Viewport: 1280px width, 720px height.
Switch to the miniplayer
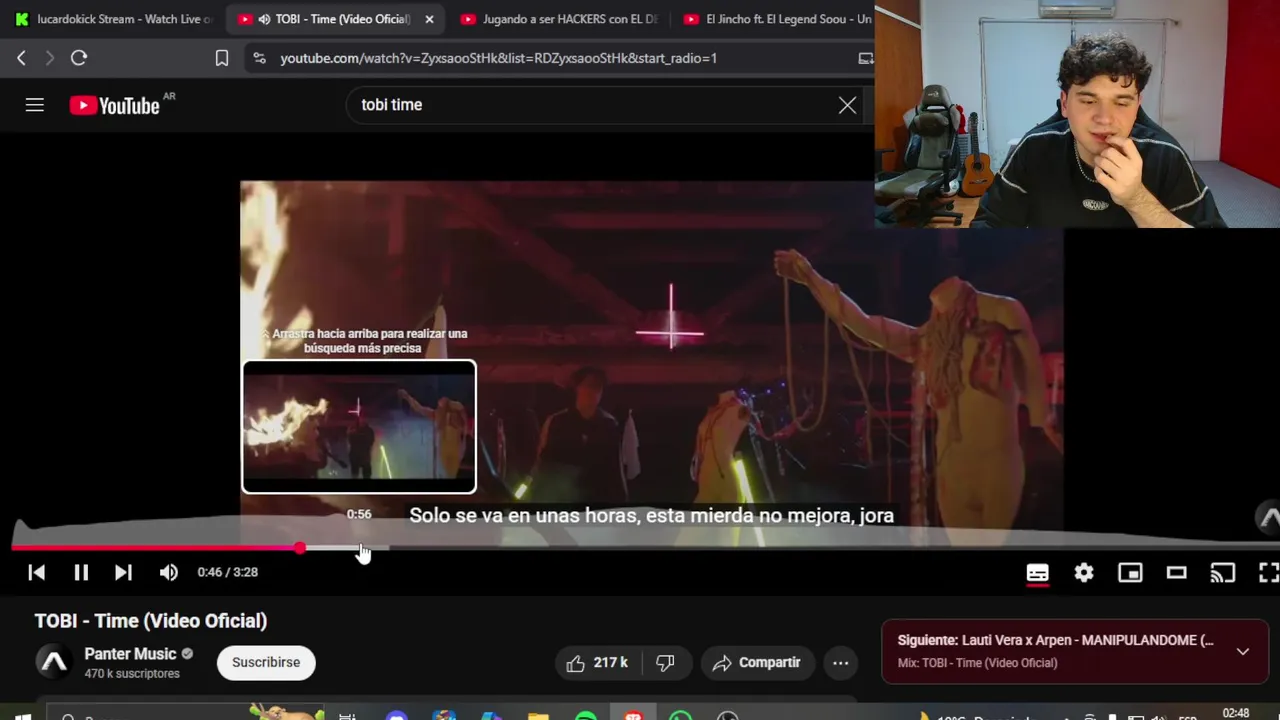[1130, 573]
